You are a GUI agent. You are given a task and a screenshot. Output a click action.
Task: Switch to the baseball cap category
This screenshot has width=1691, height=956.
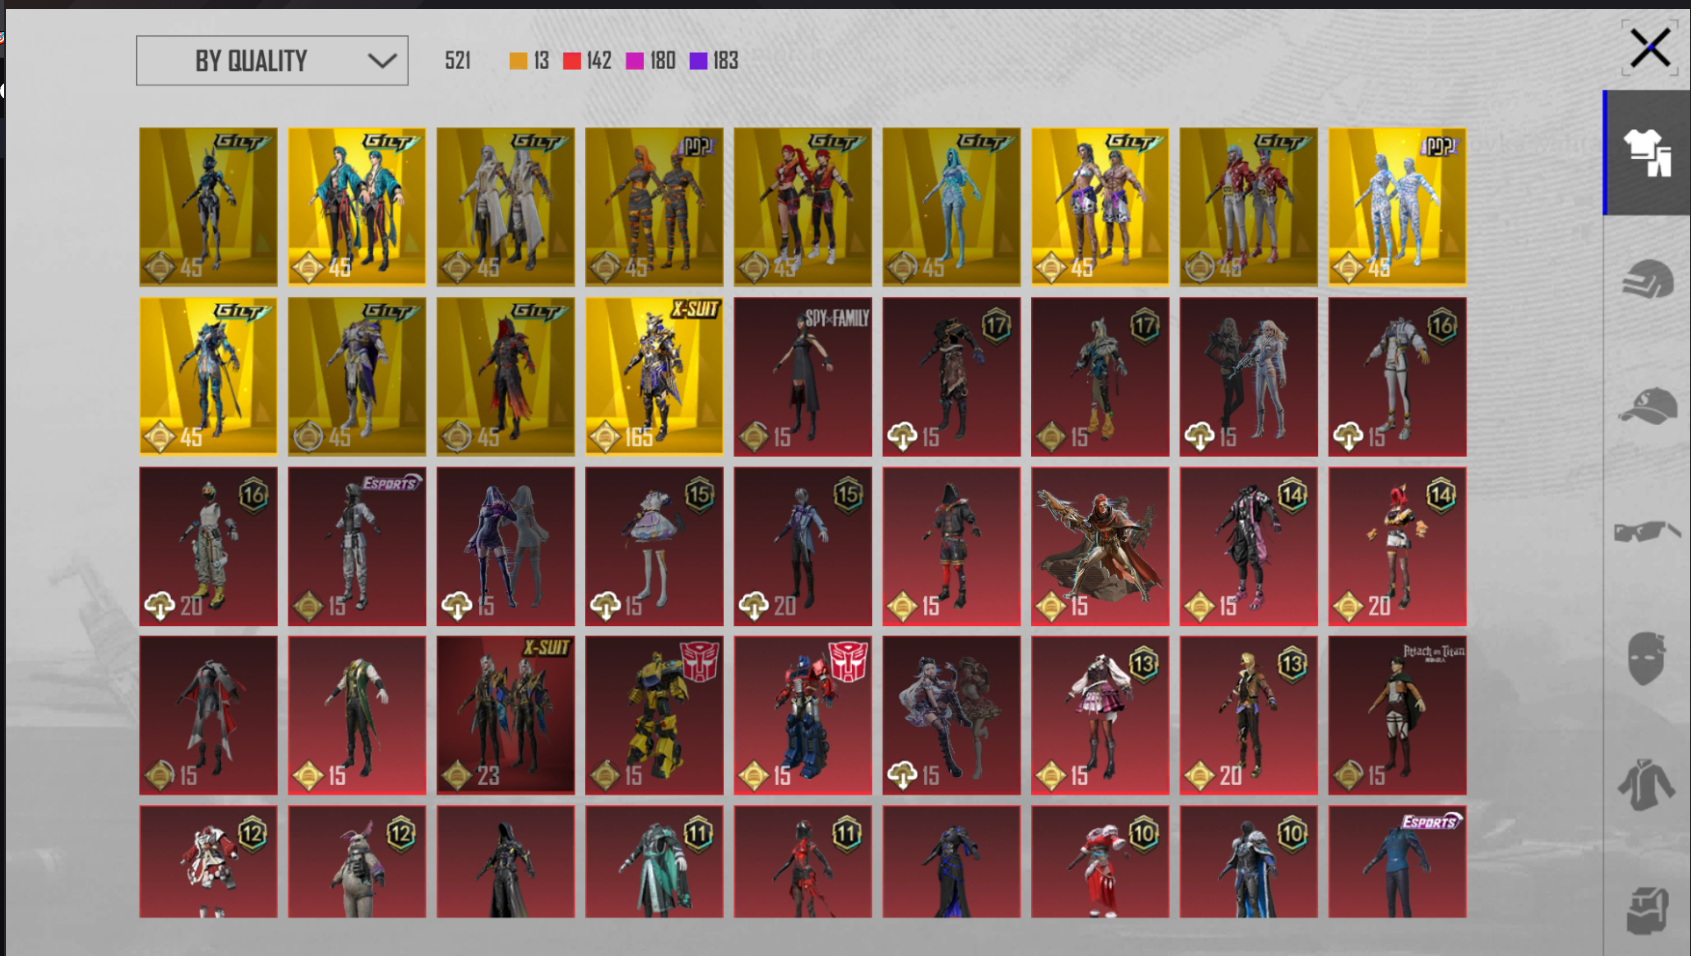[1647, 406]
